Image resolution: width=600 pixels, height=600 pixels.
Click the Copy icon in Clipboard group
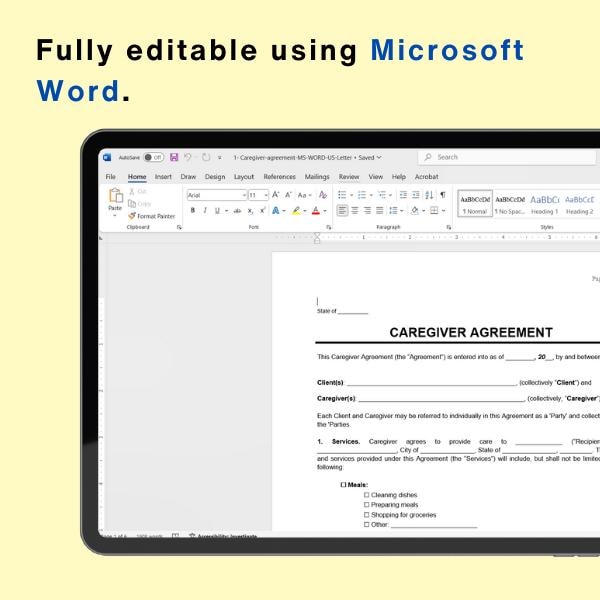tap(132, 204)
